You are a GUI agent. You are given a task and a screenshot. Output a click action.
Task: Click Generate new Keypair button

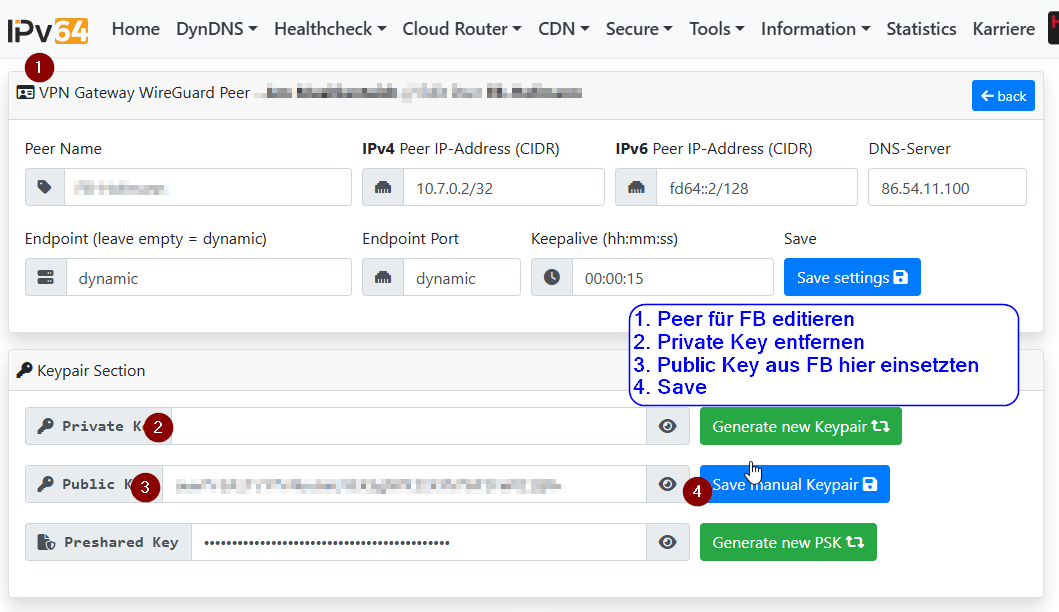pos(800,426)
